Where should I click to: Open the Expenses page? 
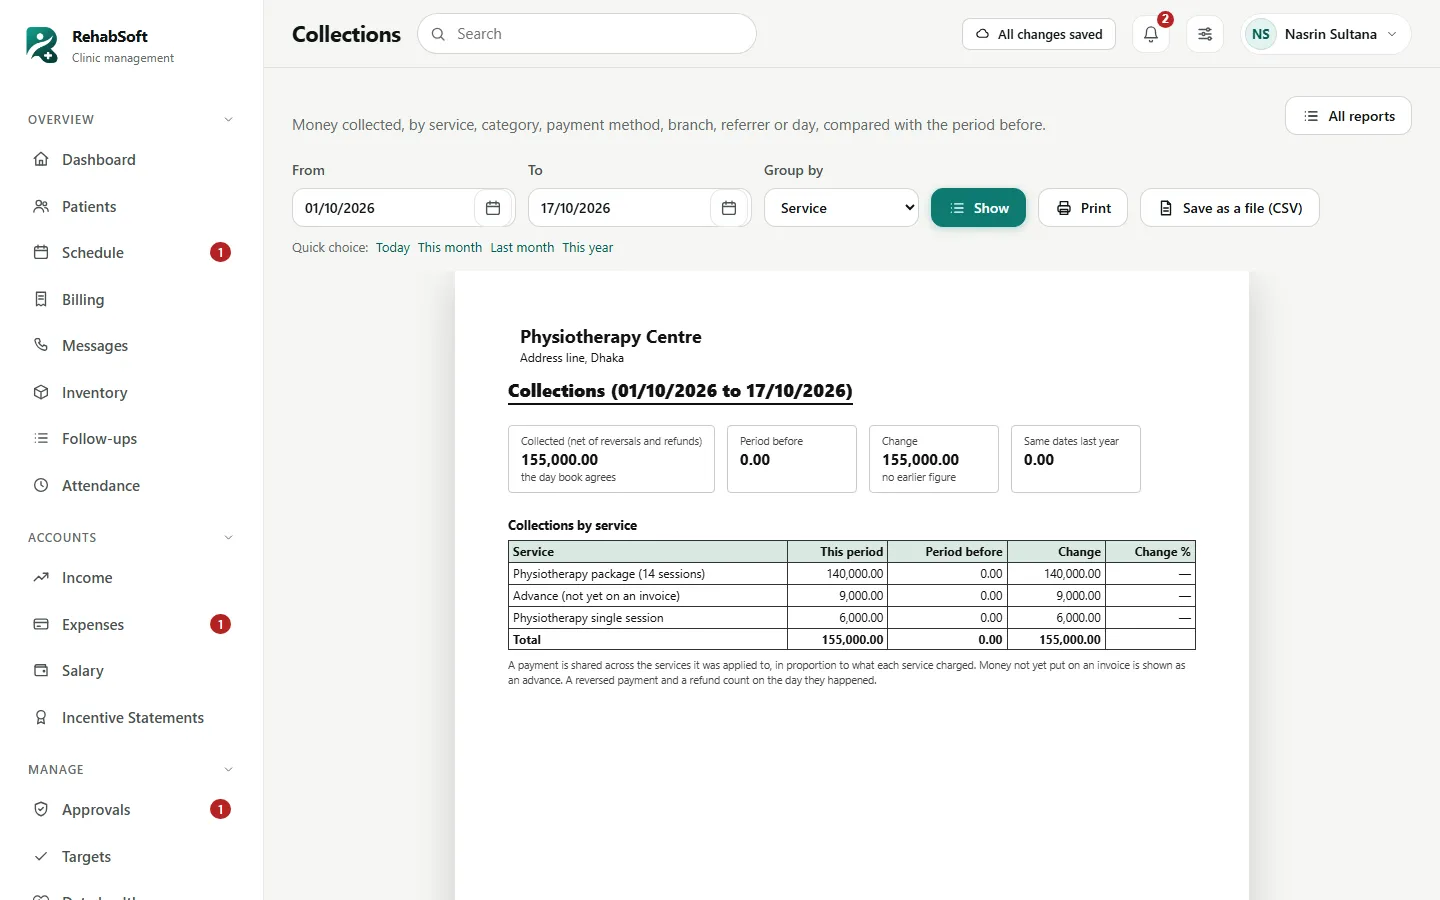(132, 624)
